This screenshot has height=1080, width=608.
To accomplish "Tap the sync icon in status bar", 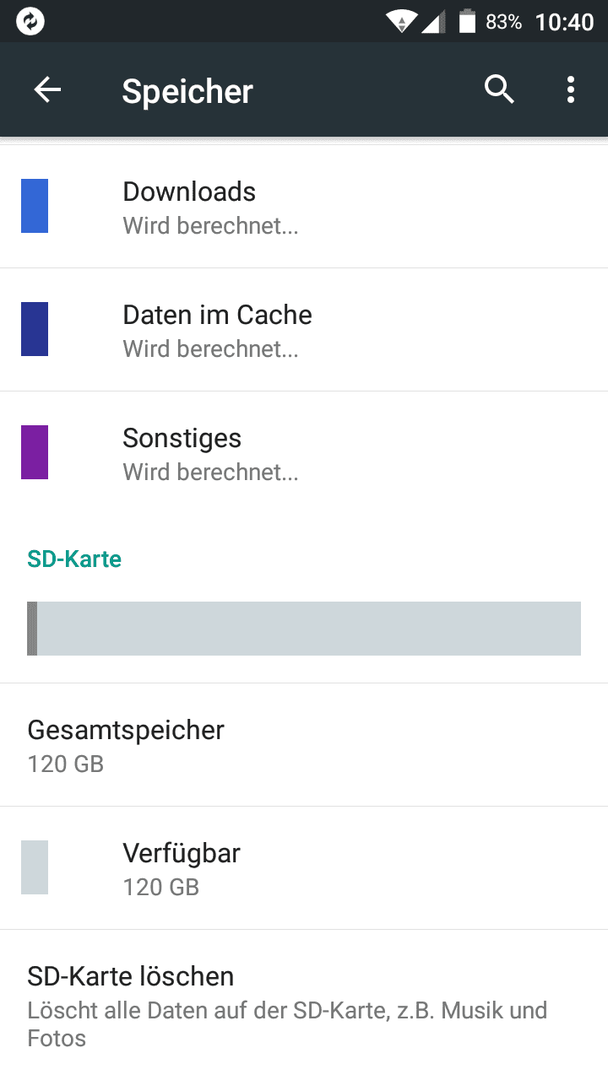I will [x=30, y=21].
